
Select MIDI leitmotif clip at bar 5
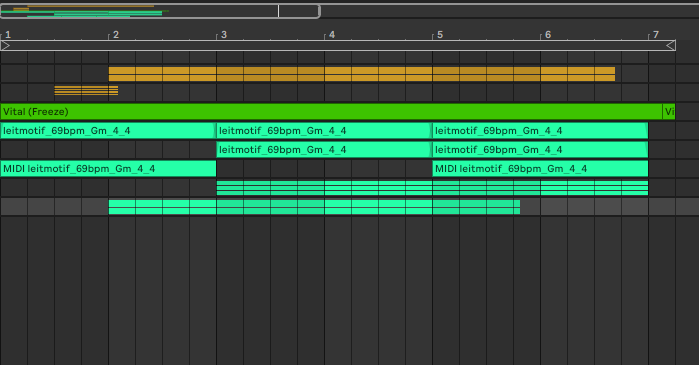(x=540, y=168)
